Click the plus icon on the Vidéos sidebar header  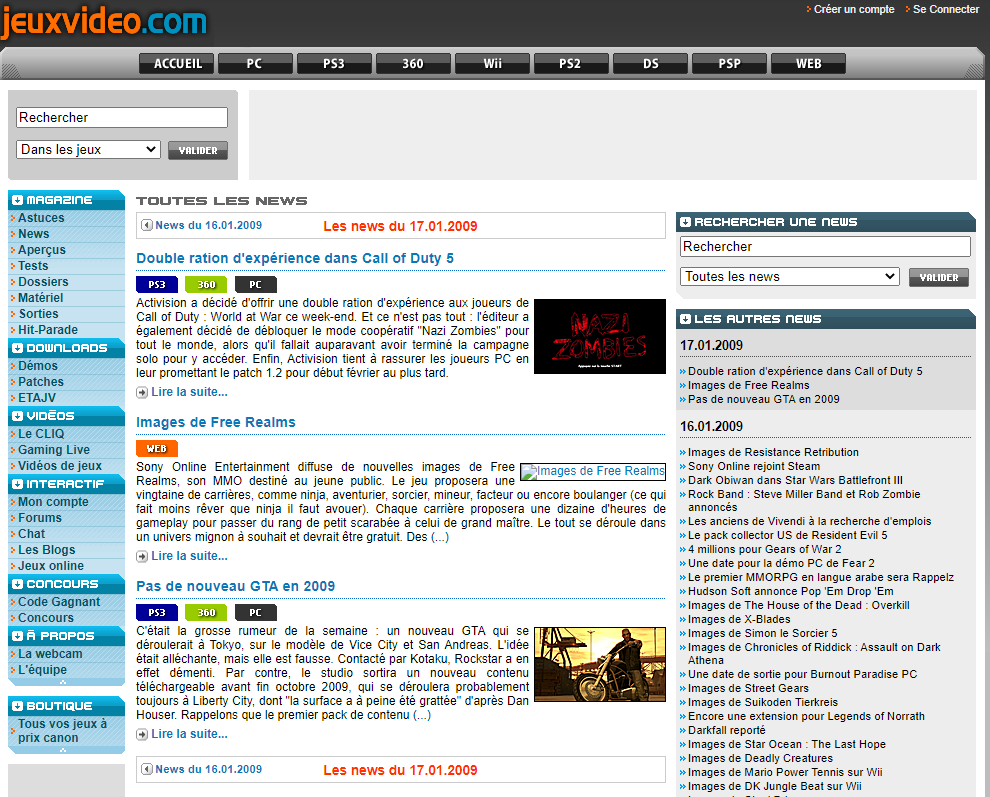(18, 416)
